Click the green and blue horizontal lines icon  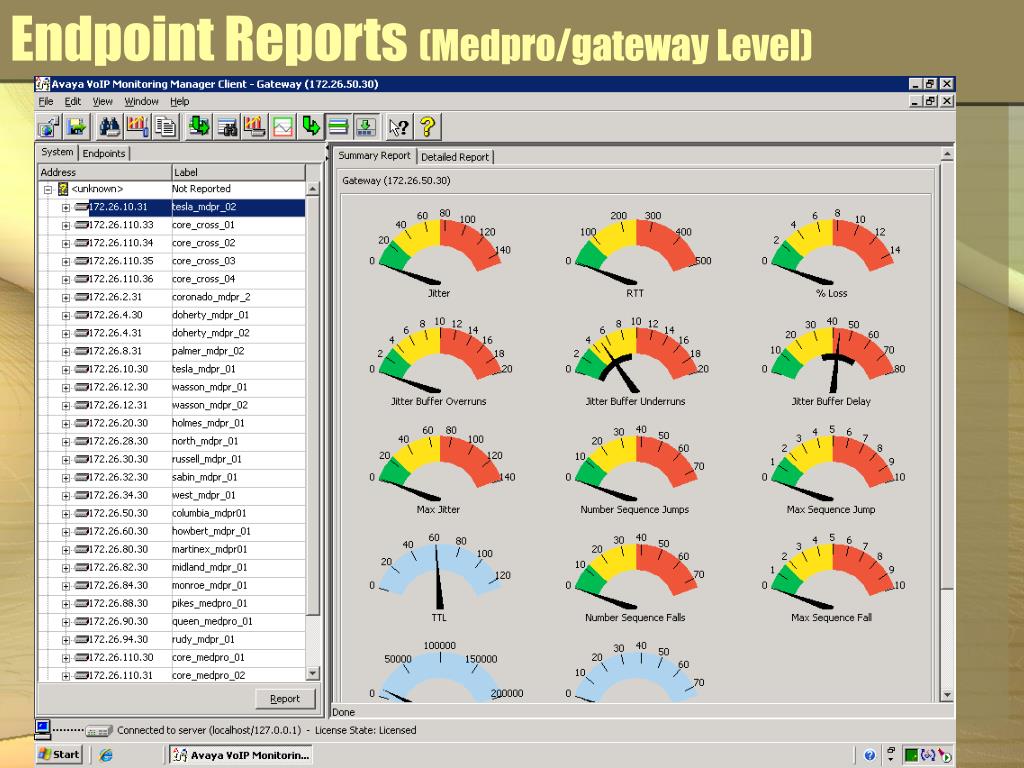338,127
